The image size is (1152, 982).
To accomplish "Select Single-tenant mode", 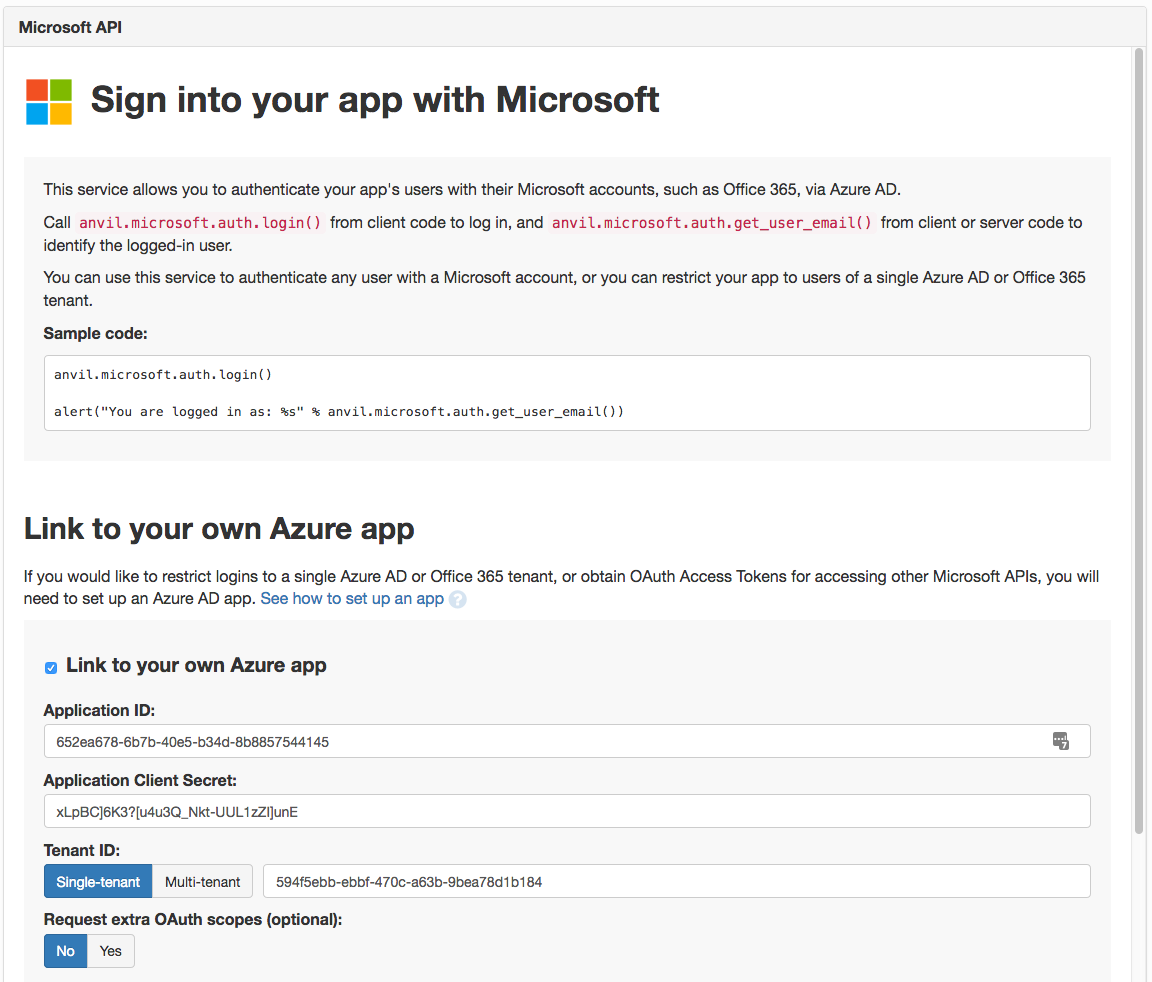I will pyautogui.click(x=97, y=881).
